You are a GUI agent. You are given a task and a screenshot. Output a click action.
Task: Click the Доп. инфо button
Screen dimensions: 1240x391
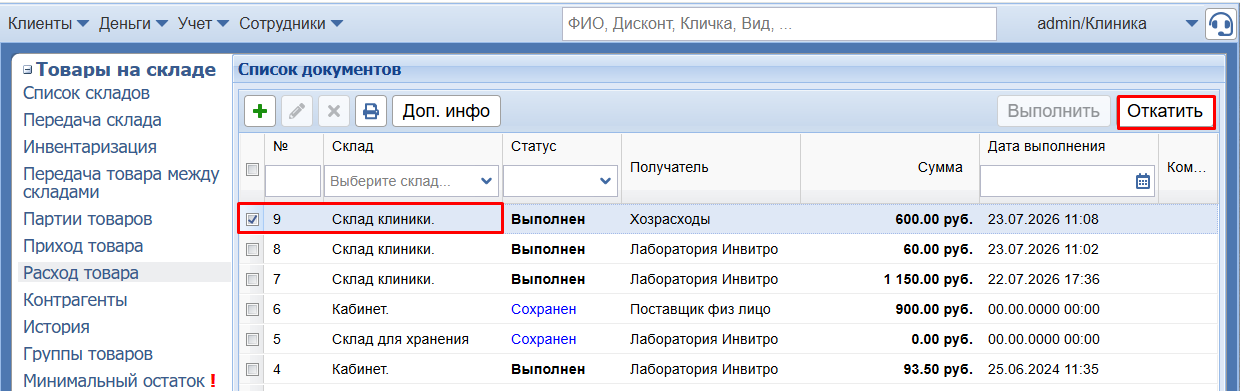[446, 111]
